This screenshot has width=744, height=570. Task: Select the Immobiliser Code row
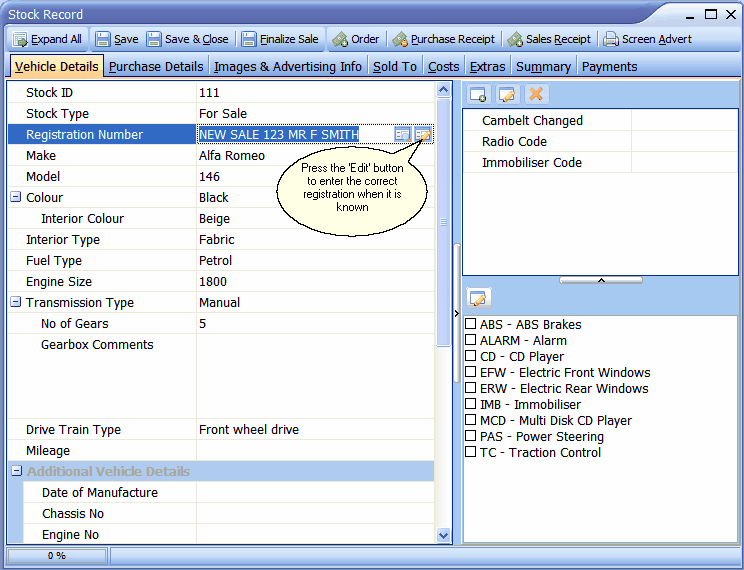[600, 162]
